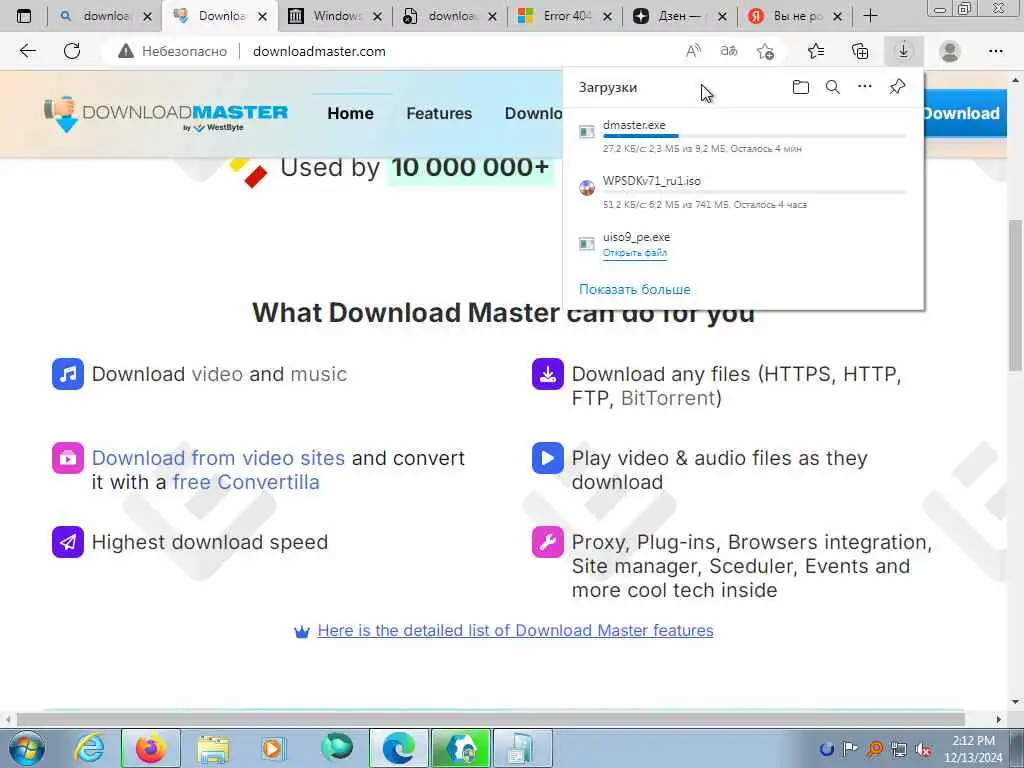Click the vertical page scrollbar thumb

click(1015, 295)
